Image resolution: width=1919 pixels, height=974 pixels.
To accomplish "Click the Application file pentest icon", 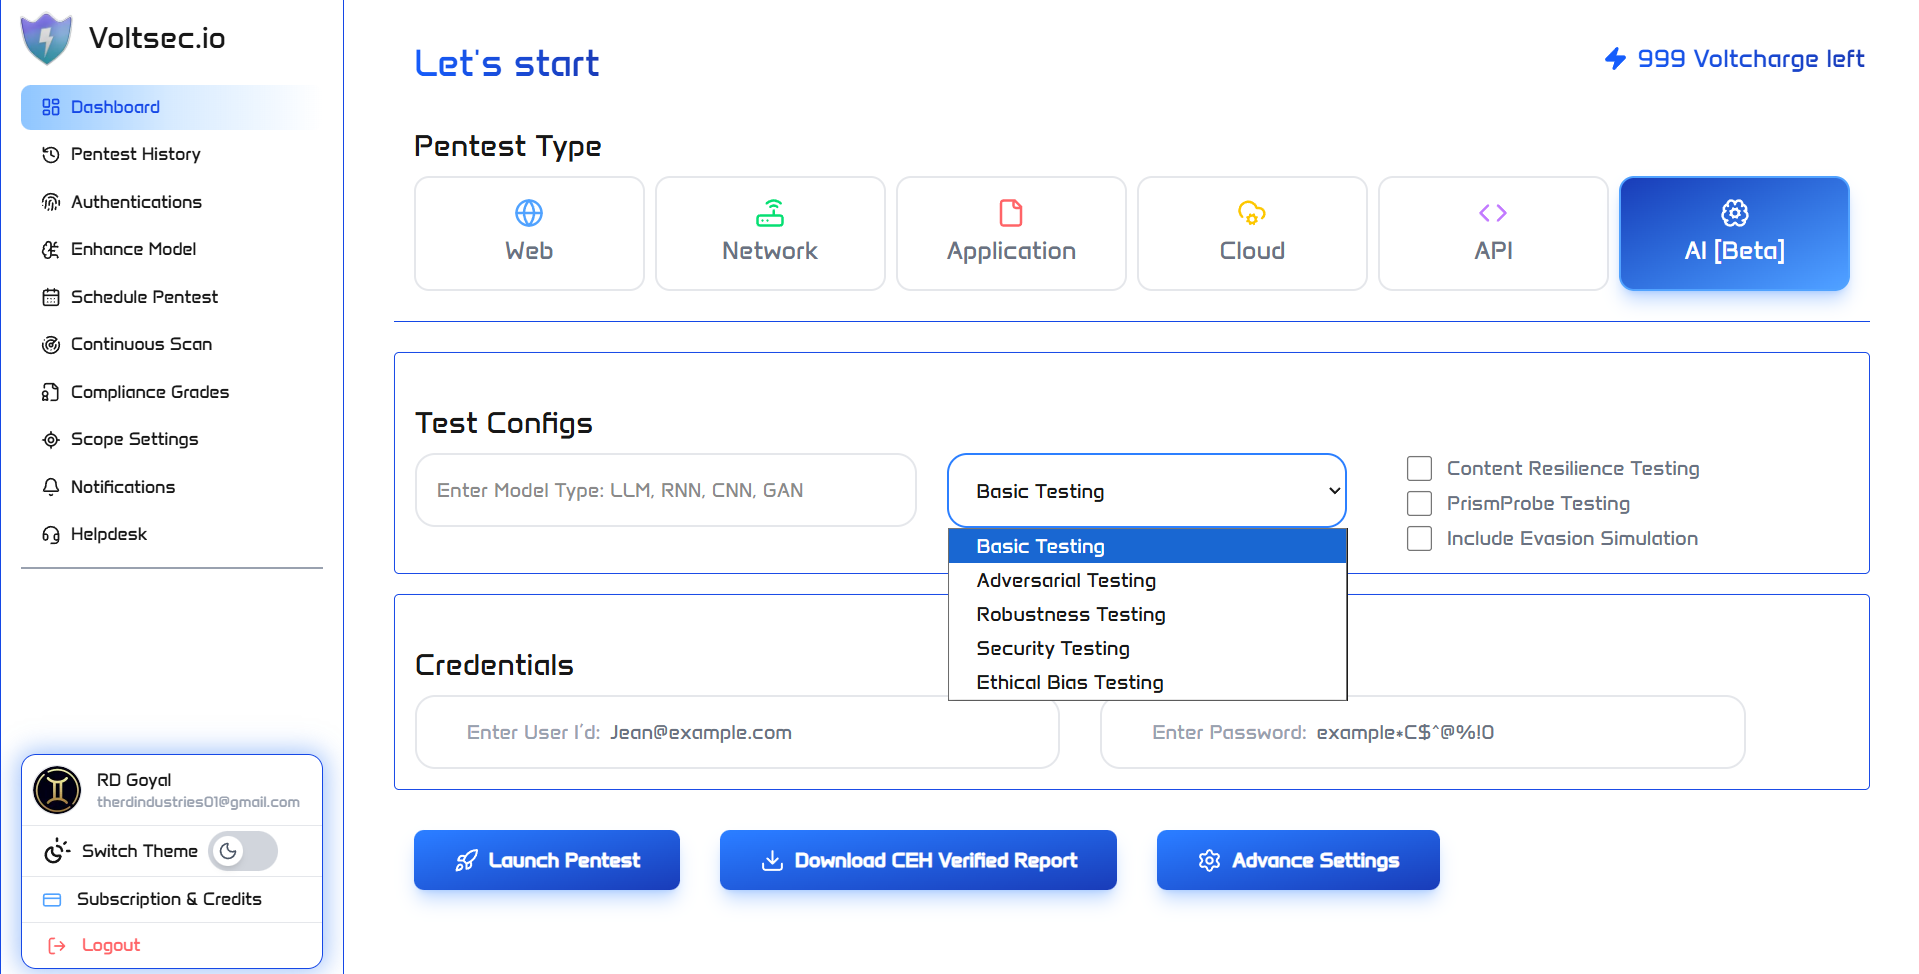I will click(x=1011, y=213).
